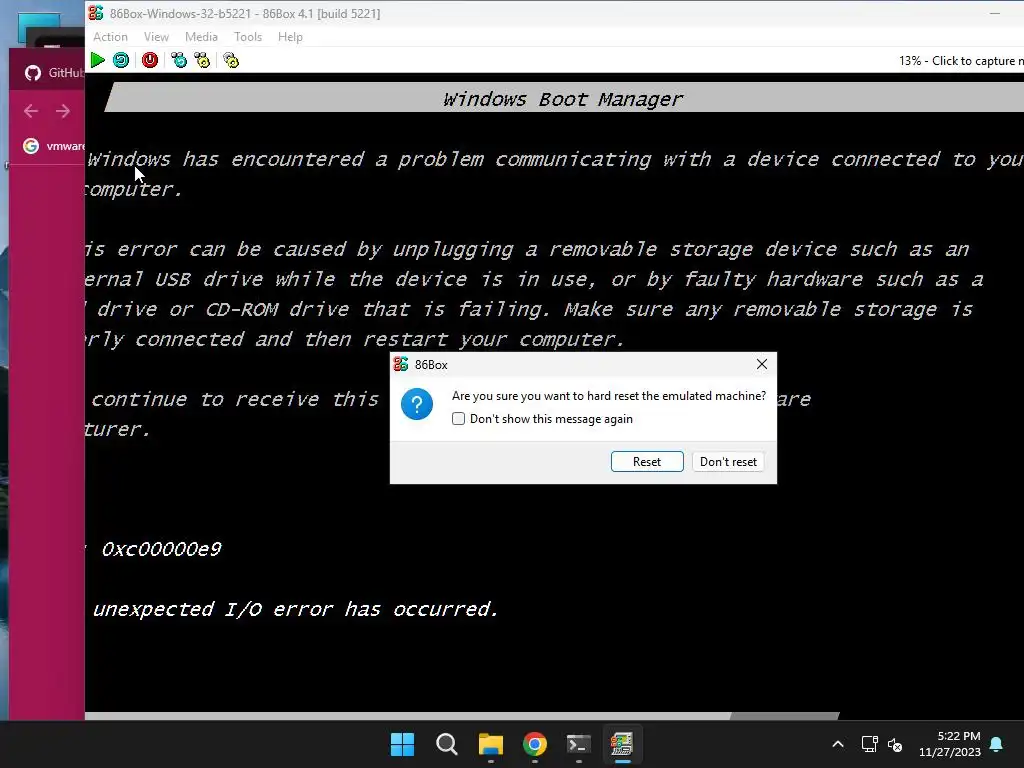
Task: Go back in the browser window
Action: point(31,111)
